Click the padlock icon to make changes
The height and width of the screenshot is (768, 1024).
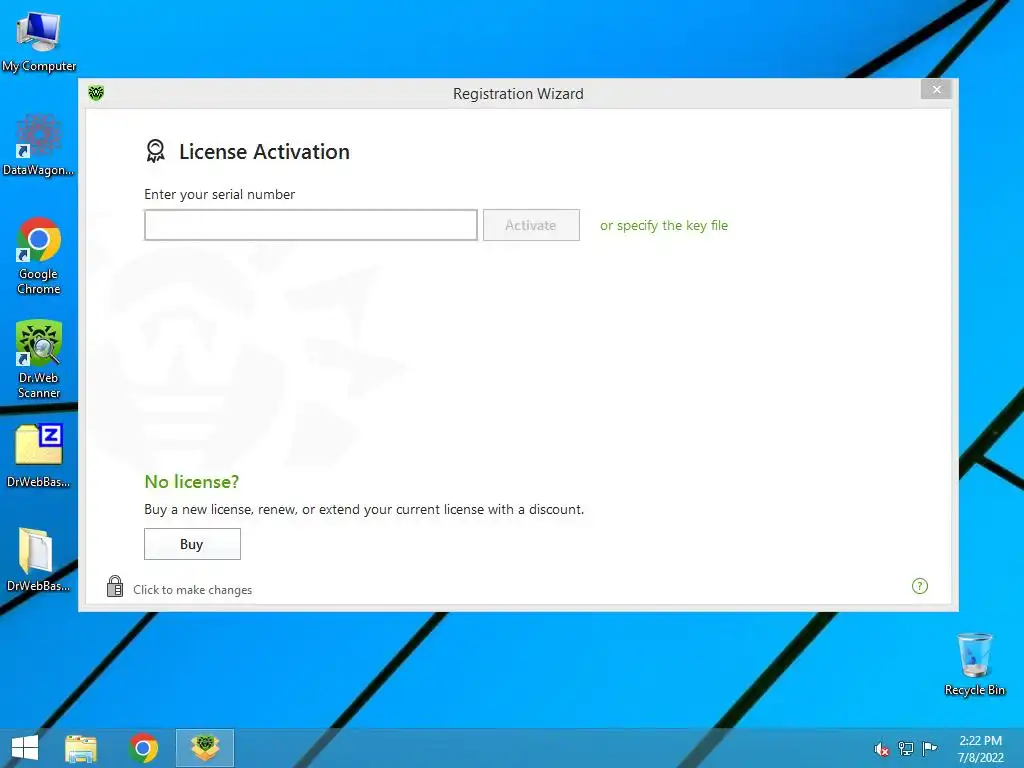115,586
